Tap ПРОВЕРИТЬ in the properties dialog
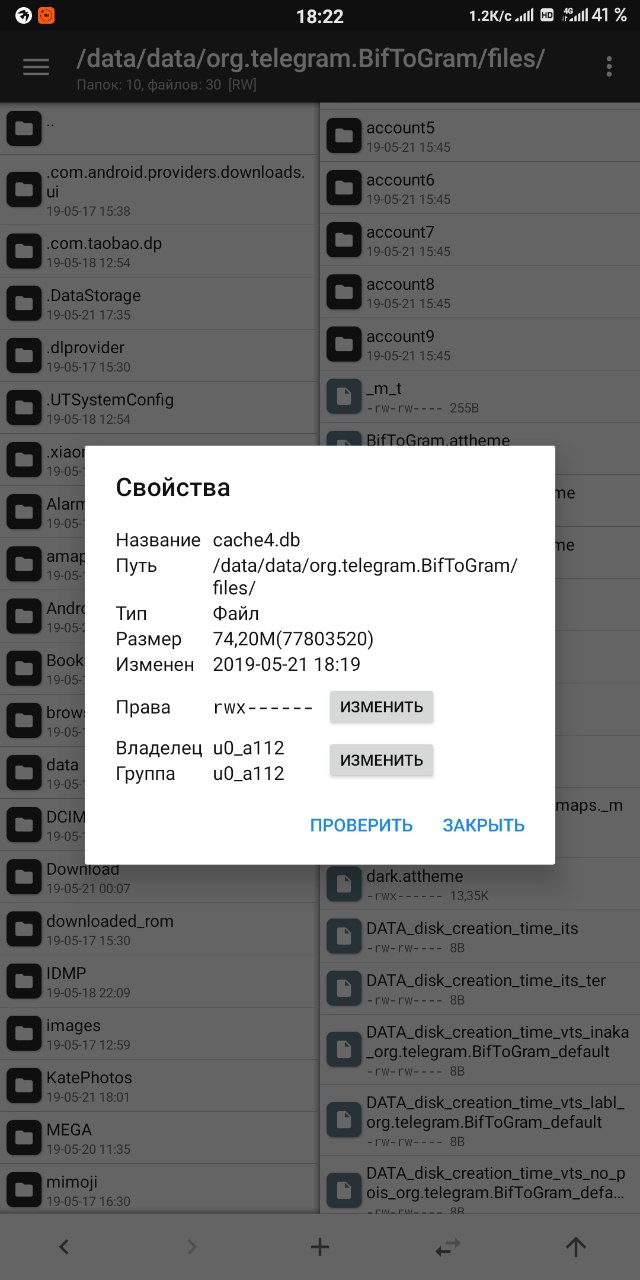The width and height of the screenshot is (640, 1280). tap(361, 825)
